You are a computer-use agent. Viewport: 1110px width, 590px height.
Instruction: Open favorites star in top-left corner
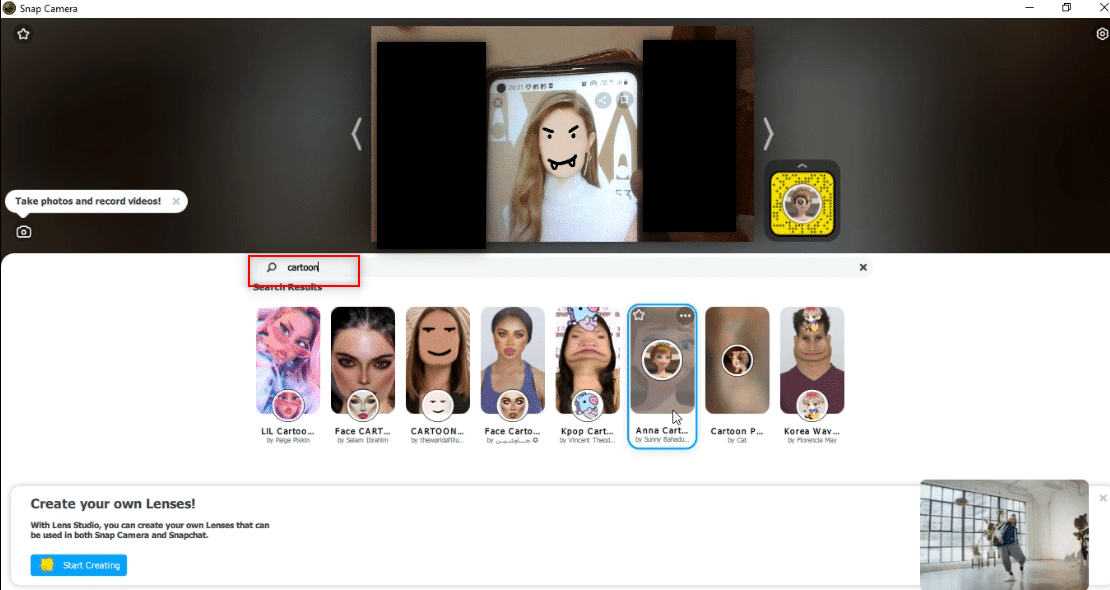point(23,34)
